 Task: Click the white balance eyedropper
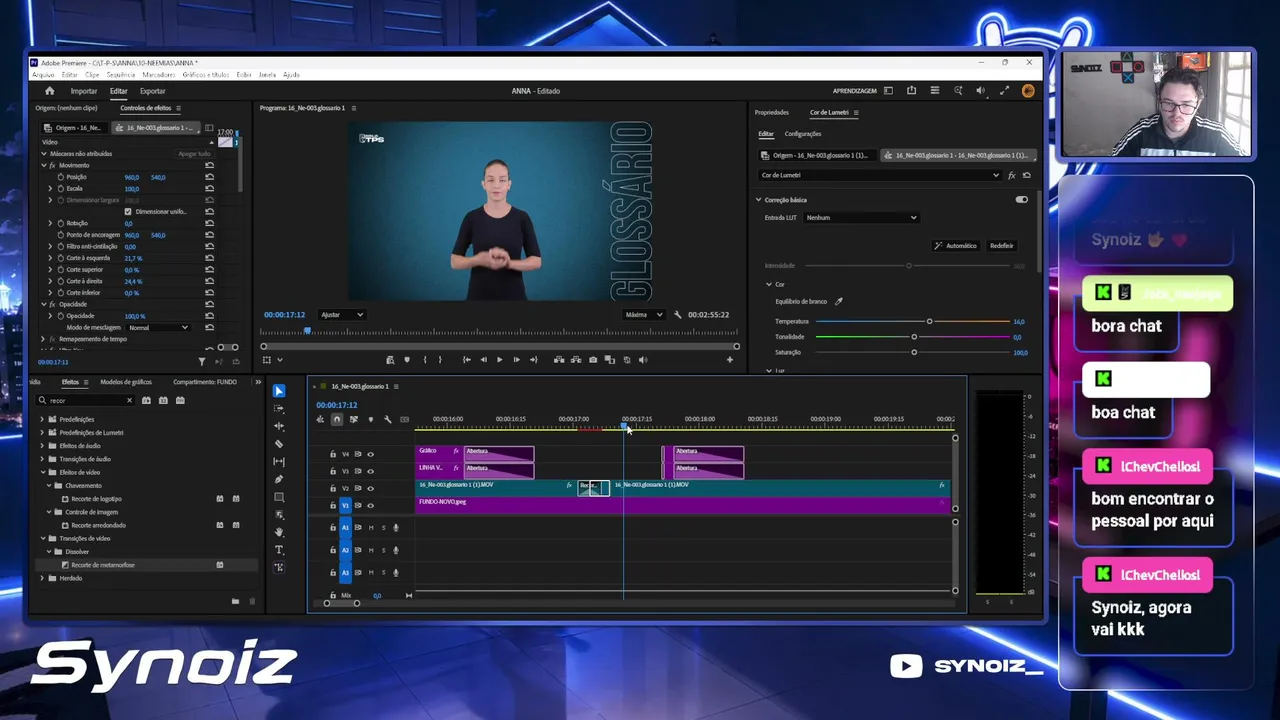tap(839, 301)
